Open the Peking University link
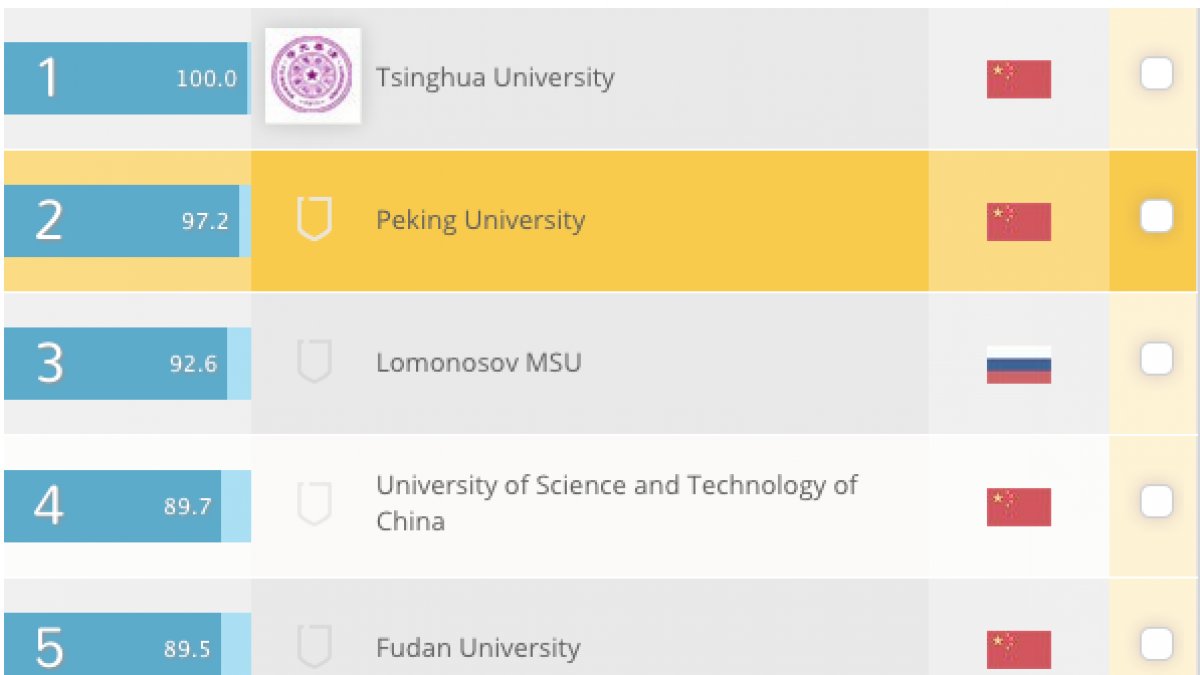 (480, 220)
